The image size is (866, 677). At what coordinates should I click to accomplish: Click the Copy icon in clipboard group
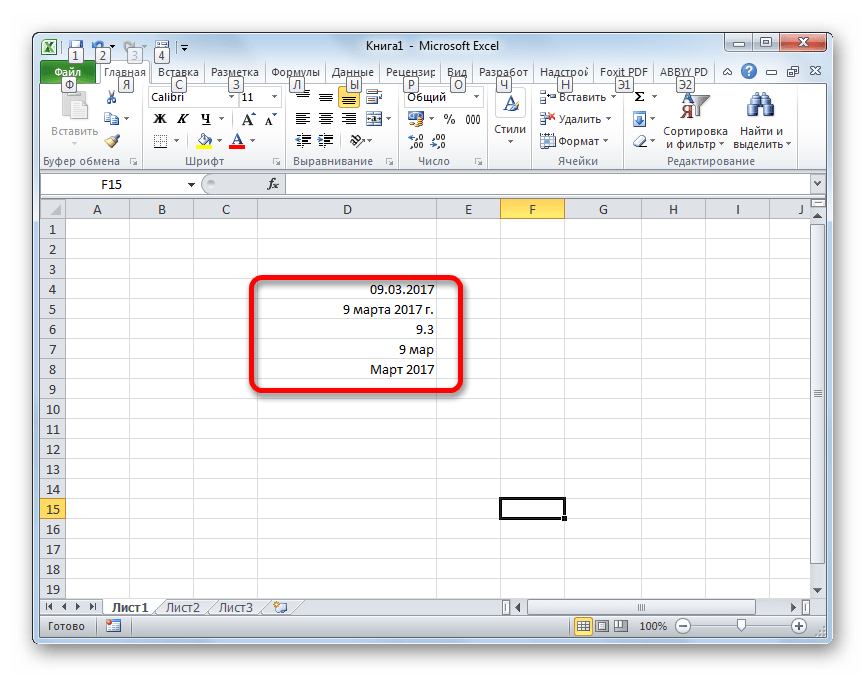tap(112, 119)
